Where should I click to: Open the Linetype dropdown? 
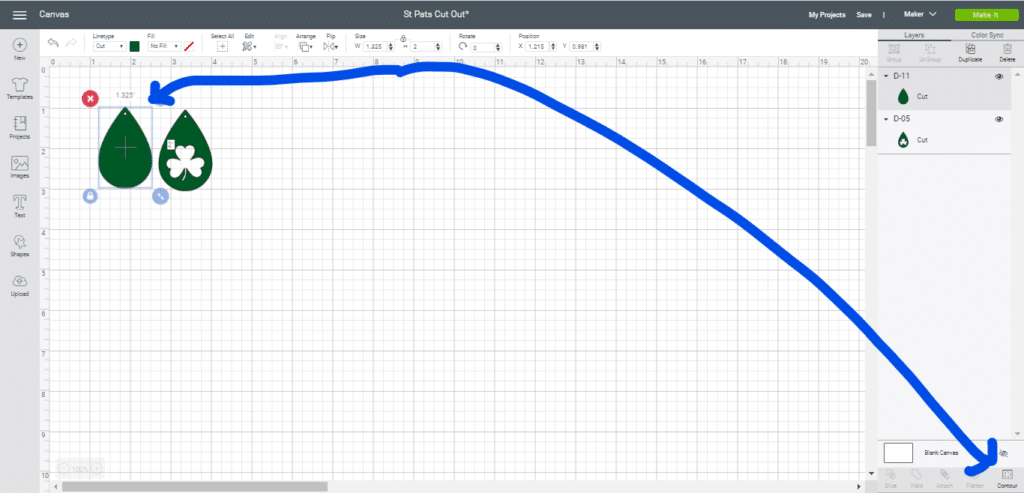(x=108, y=46)
